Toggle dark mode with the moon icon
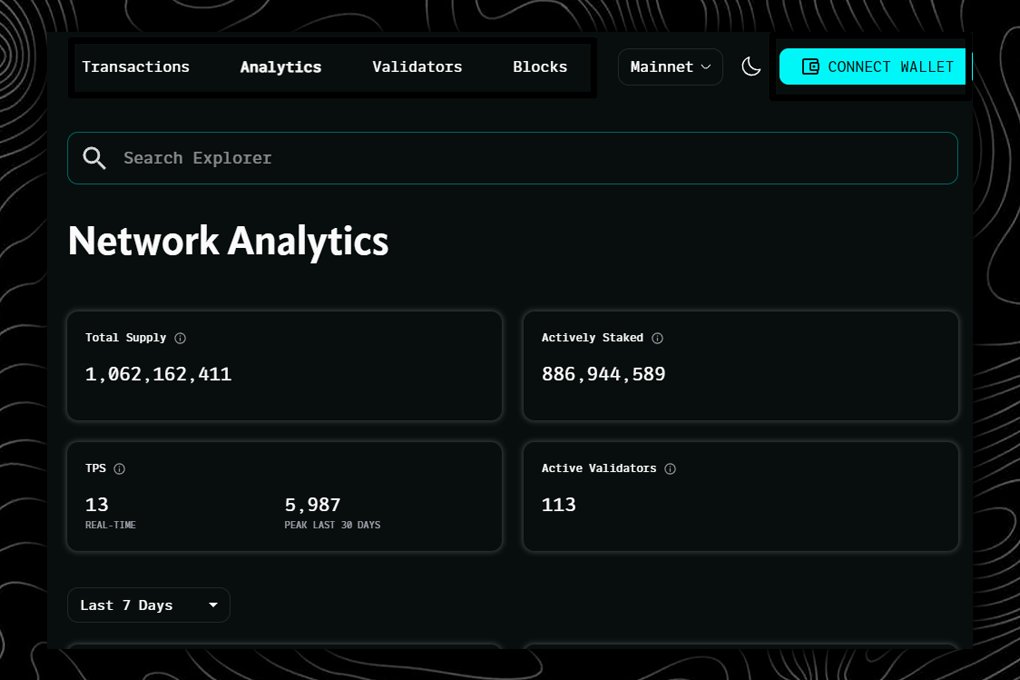The image size is (1020, 680). (x=751, y=66)
